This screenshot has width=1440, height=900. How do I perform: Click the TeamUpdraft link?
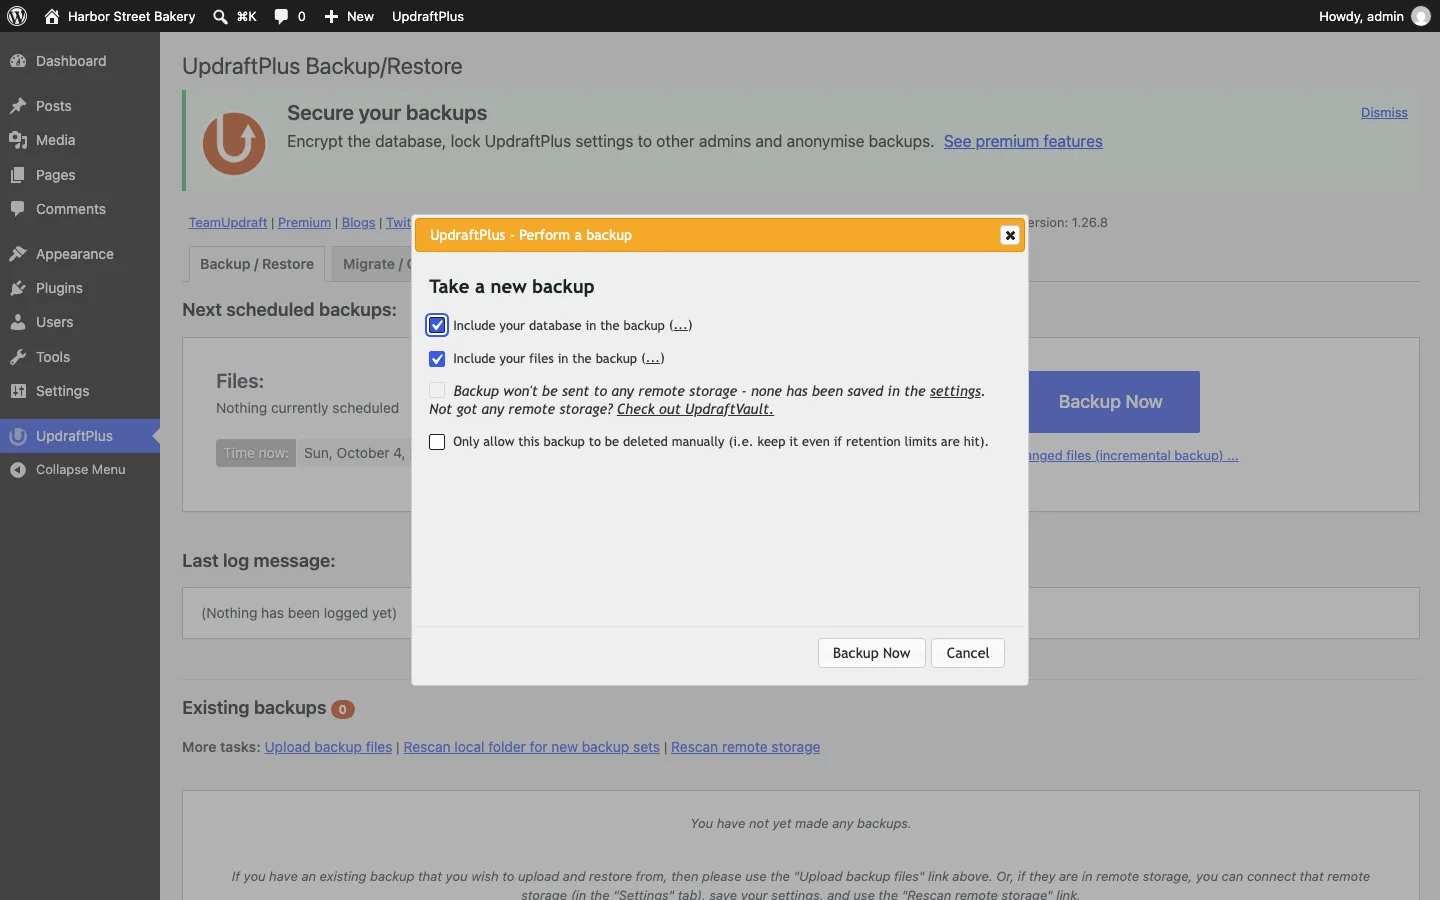pos(228,222)
